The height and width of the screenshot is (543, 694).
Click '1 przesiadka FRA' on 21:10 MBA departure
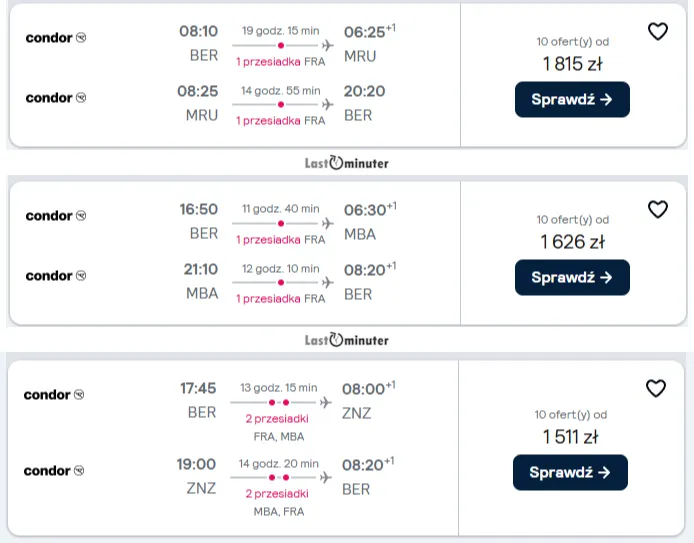tap(280, 299)
